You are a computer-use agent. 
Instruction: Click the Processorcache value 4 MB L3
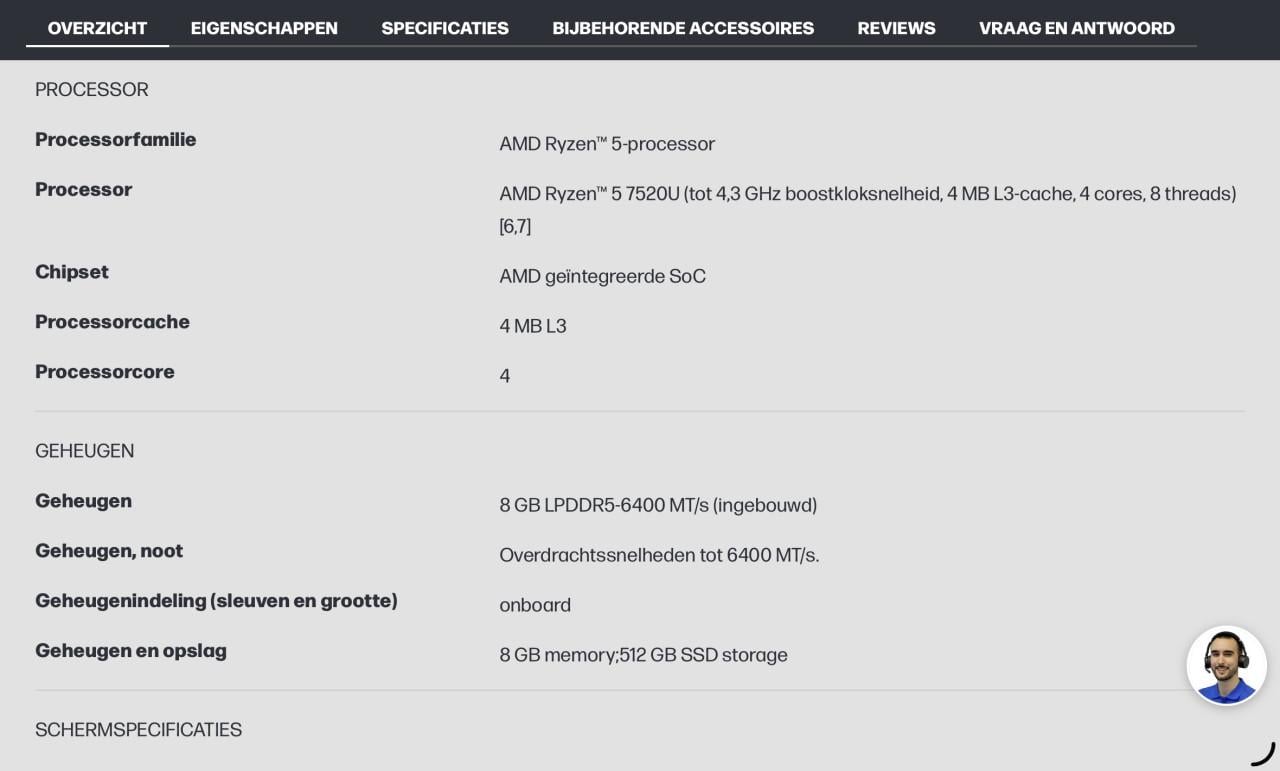coord(533,326)
